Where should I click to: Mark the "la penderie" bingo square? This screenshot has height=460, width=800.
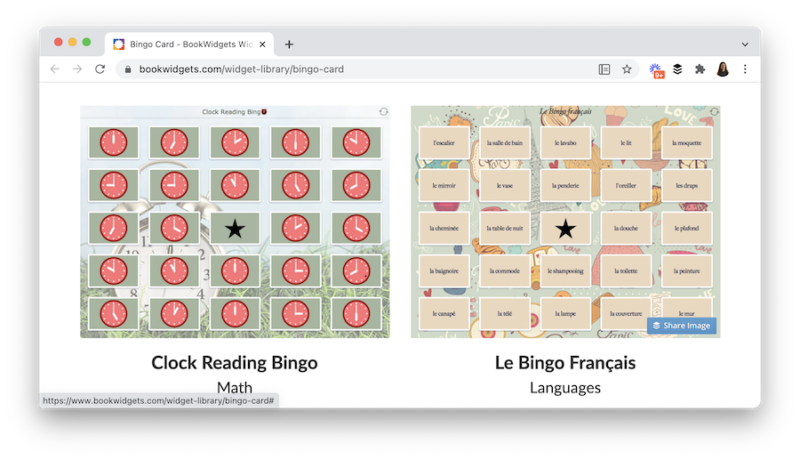[565, 186]
